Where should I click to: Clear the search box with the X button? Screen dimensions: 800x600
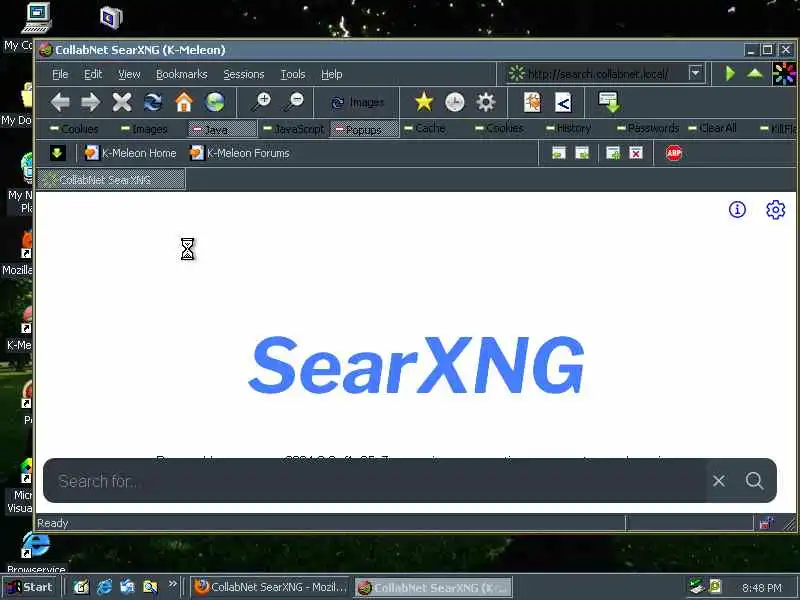click(x=719, y=481)
